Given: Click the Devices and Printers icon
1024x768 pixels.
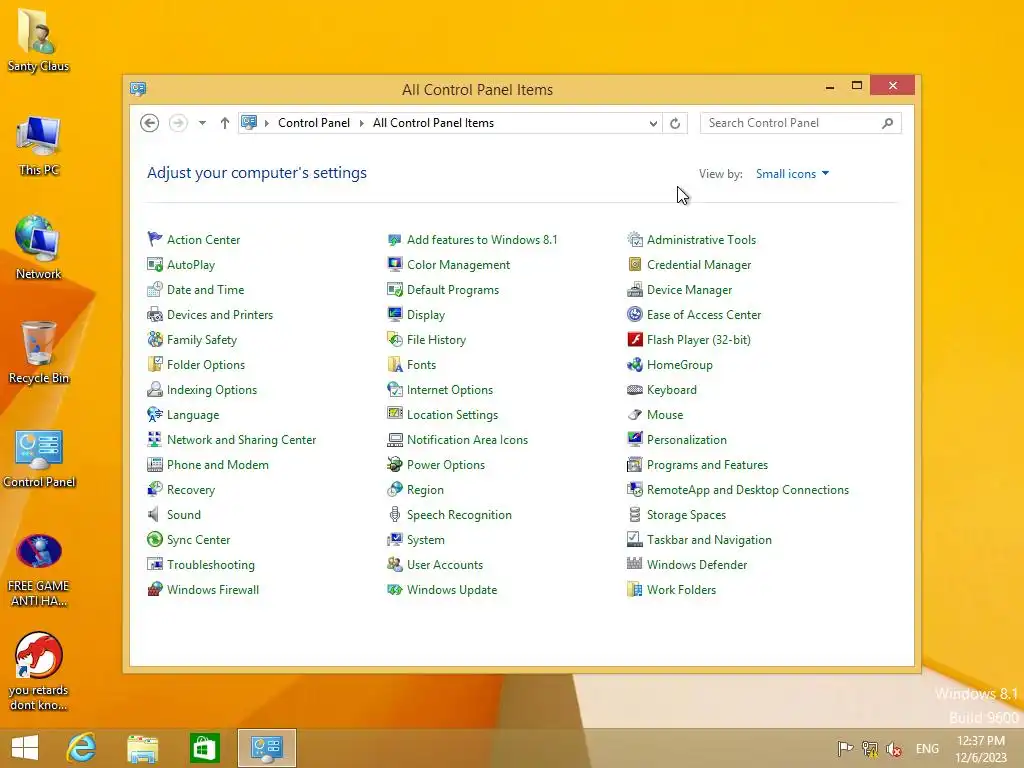Looking at the screenshot, I should (x=155, y=315).
